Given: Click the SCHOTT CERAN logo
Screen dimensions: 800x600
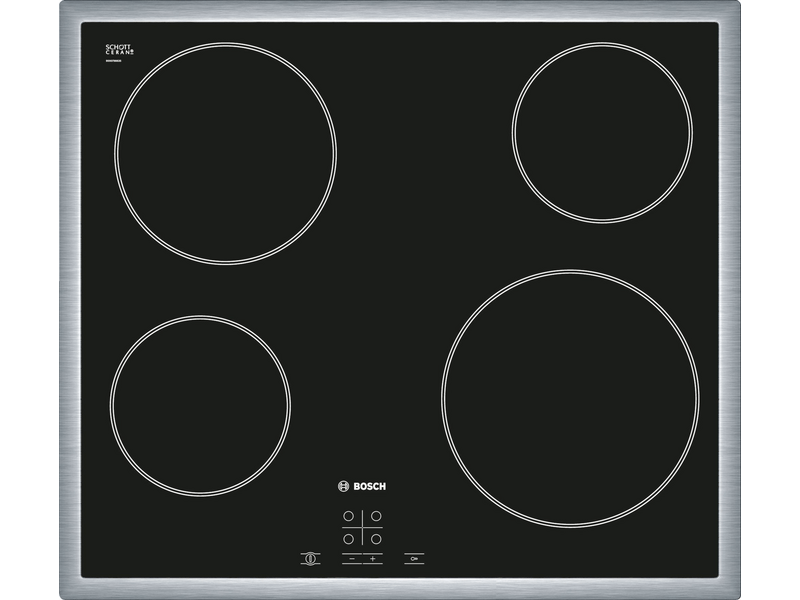Looking at the screenshot, I should (118, 49).
